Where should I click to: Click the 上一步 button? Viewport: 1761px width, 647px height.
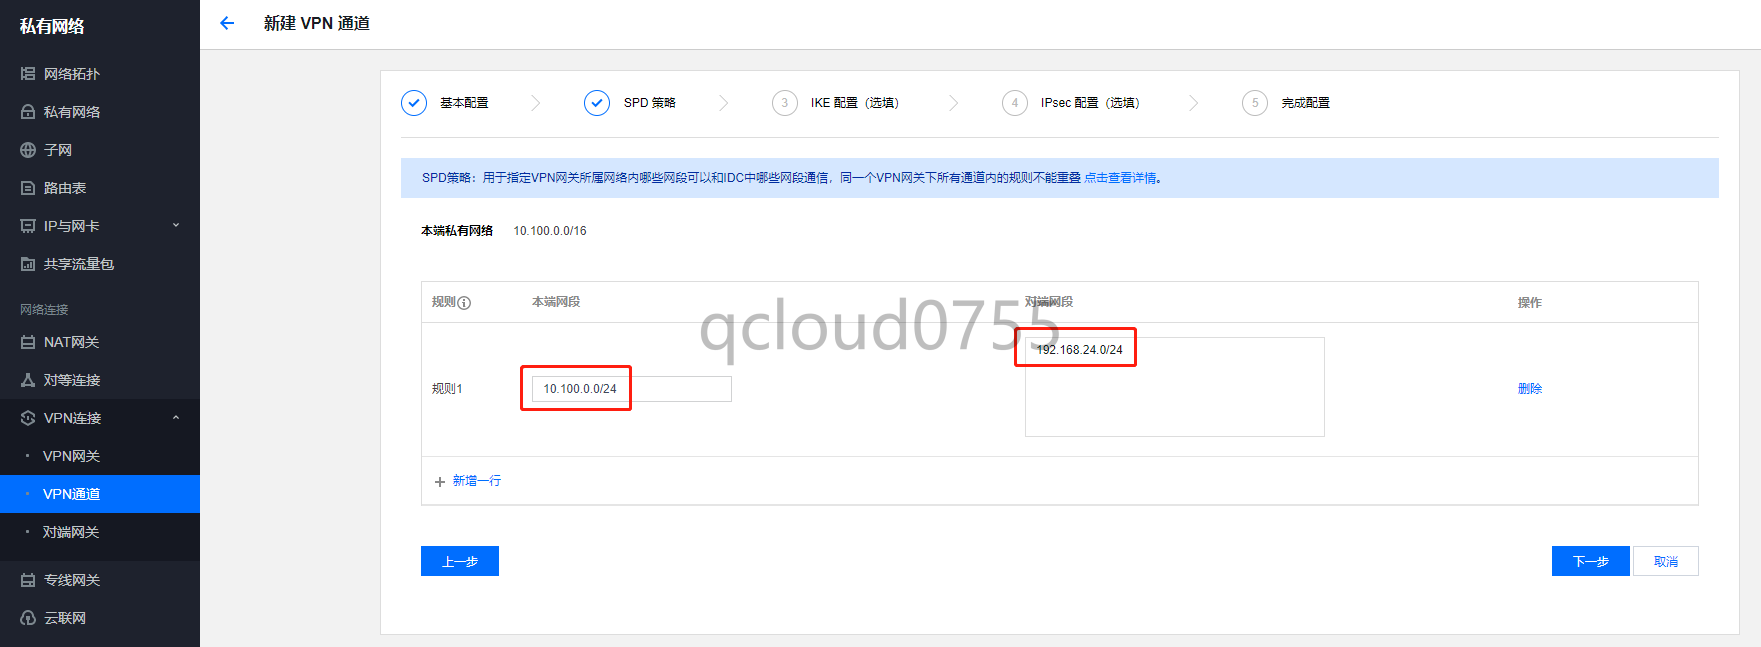(460, 561)
